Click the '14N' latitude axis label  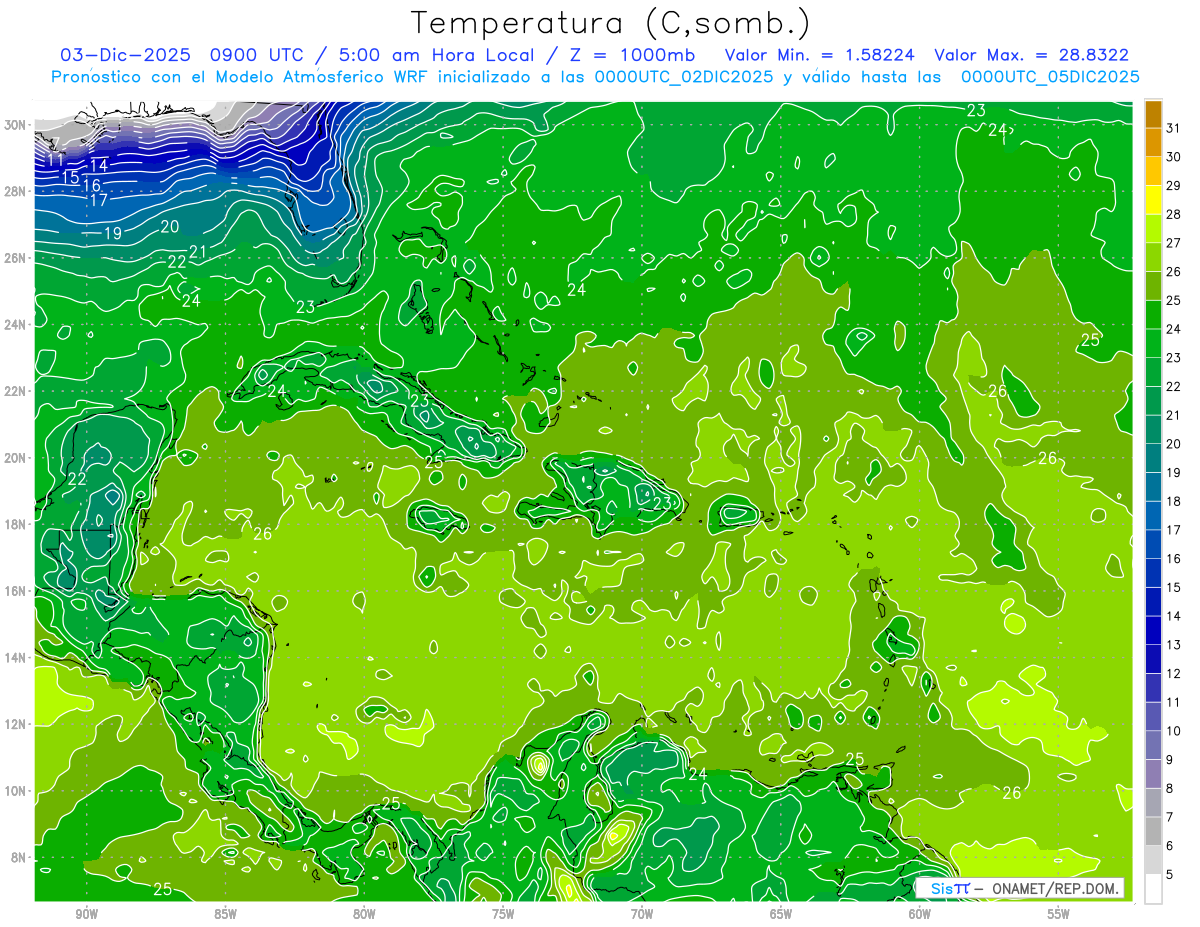coord(17,658)
